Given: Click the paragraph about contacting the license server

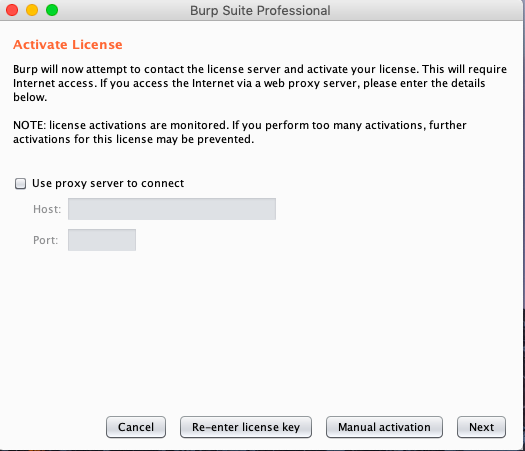Looking at the screenshot, I should pos(260,83).
